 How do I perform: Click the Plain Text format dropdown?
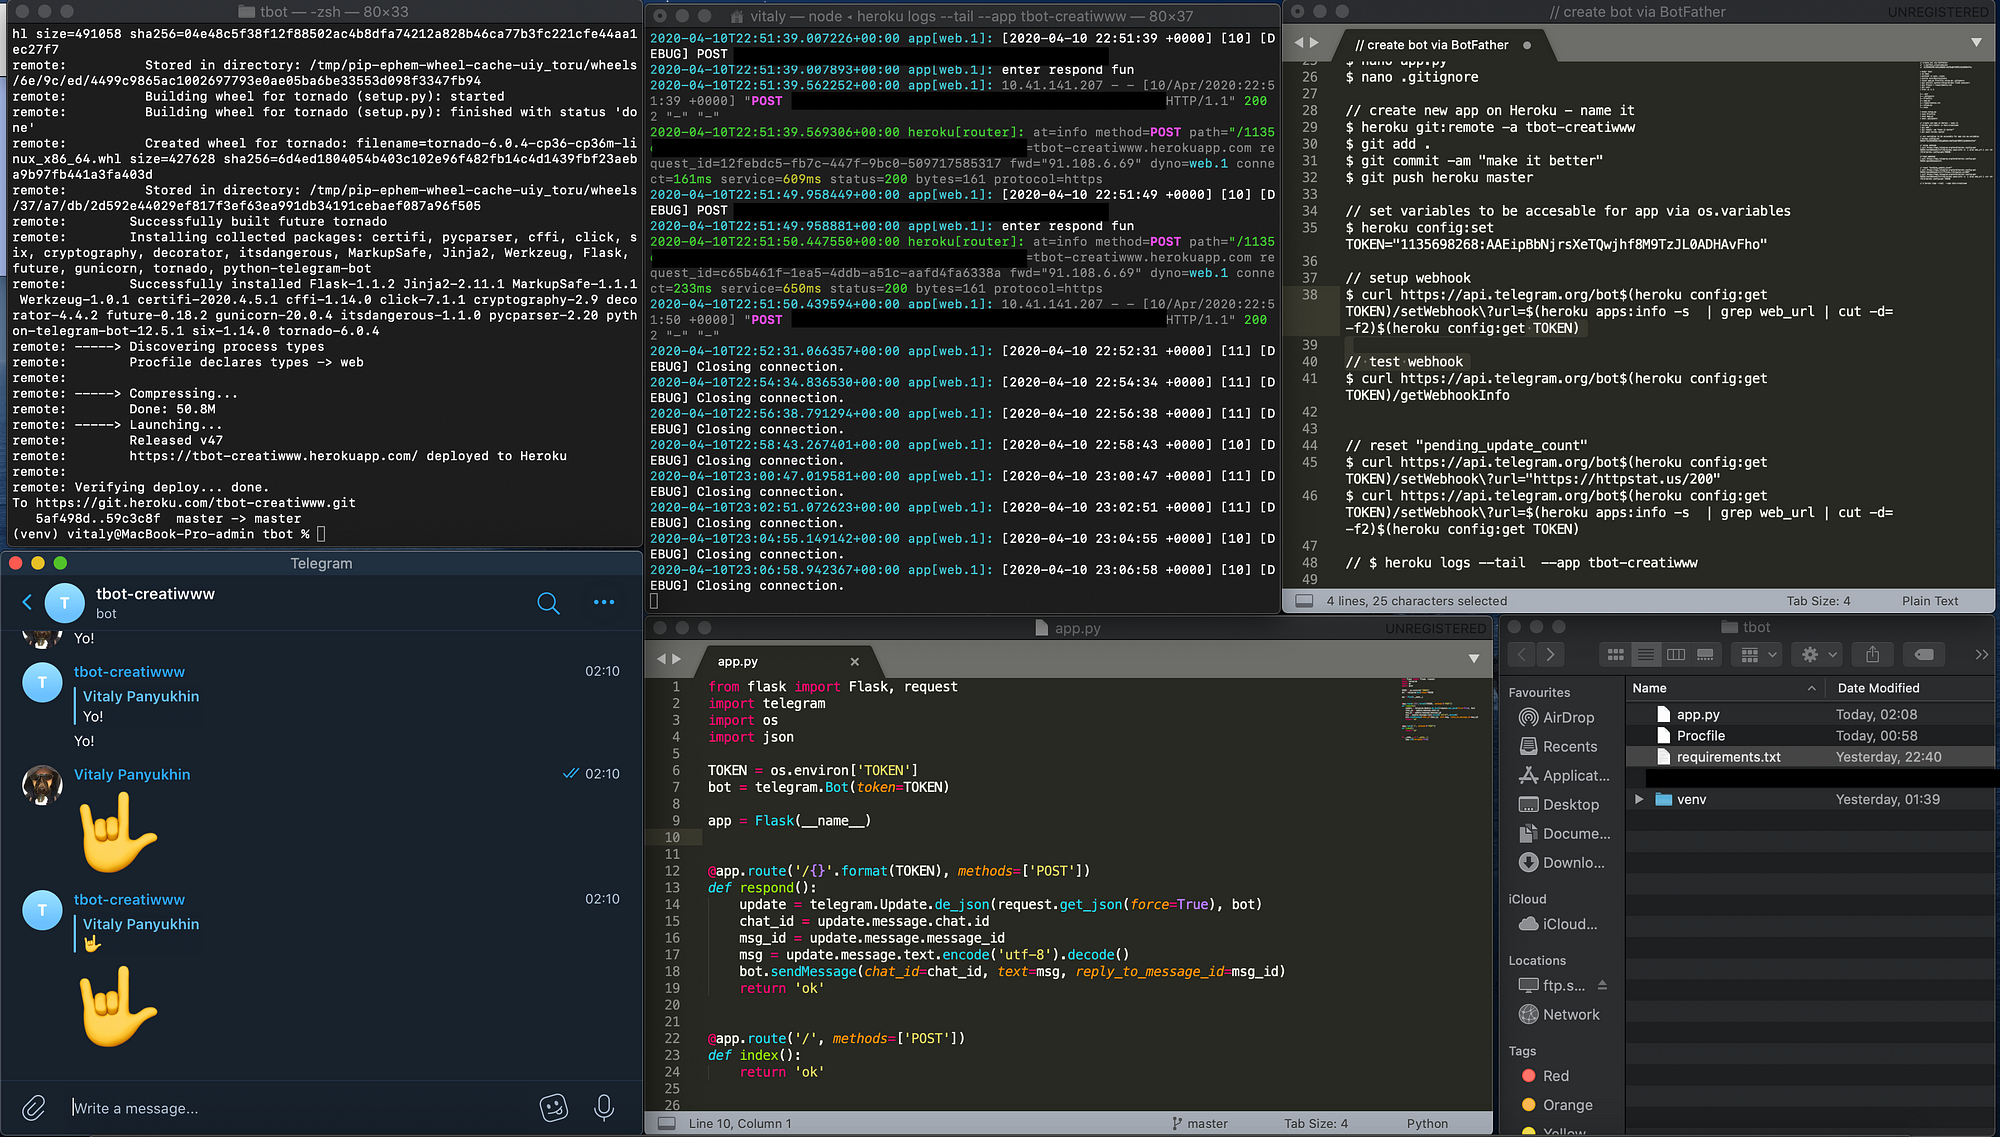coord(1940,600)
